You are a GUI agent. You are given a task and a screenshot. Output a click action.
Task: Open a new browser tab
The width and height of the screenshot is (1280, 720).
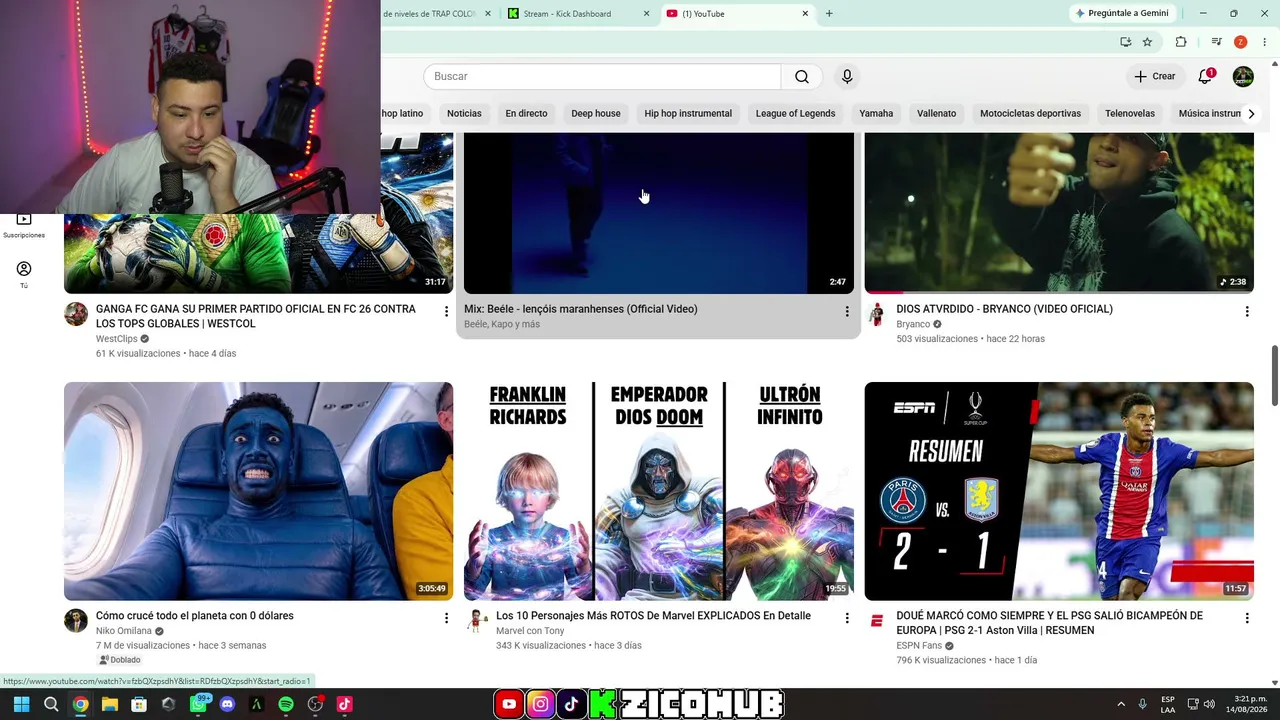[x=829, y=14]
